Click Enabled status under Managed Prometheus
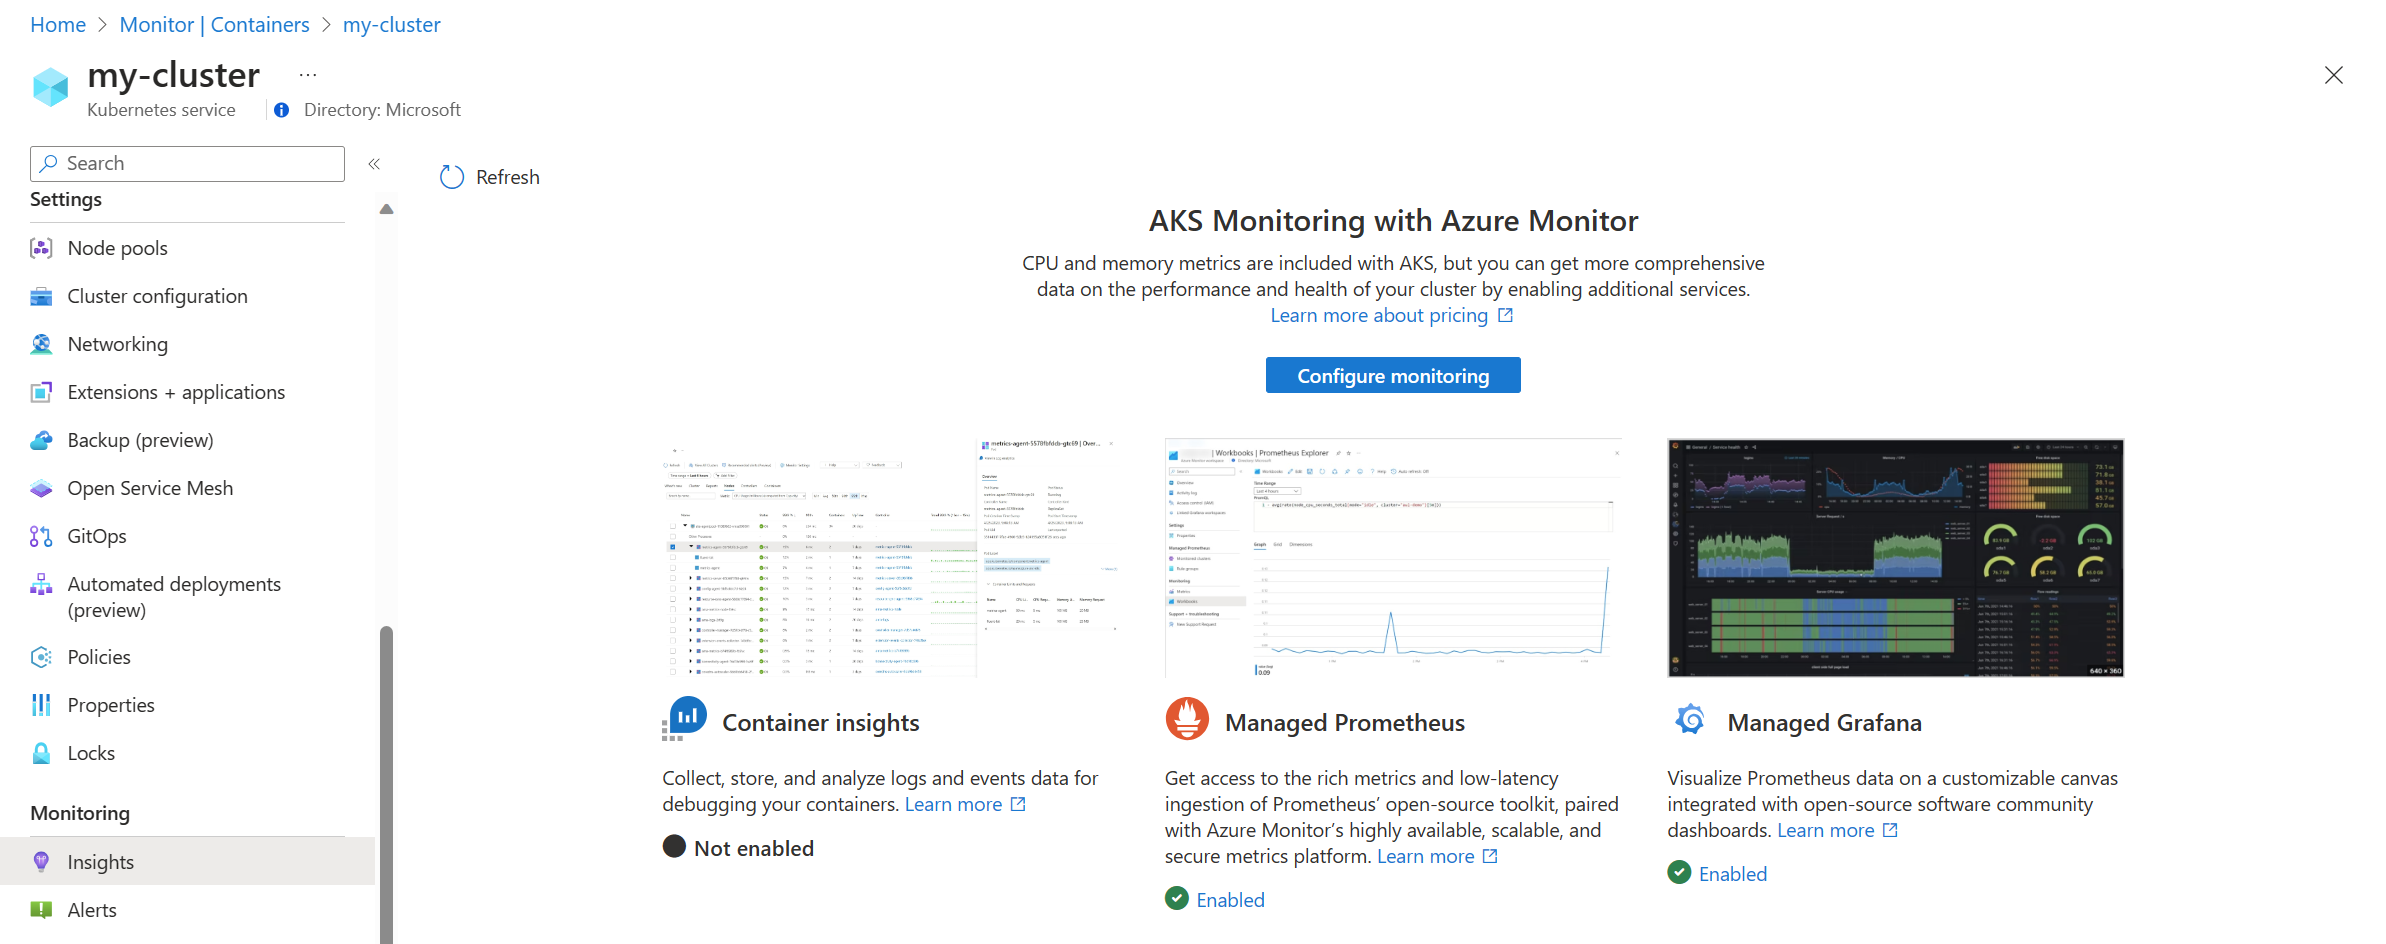 click(1229, 900)
